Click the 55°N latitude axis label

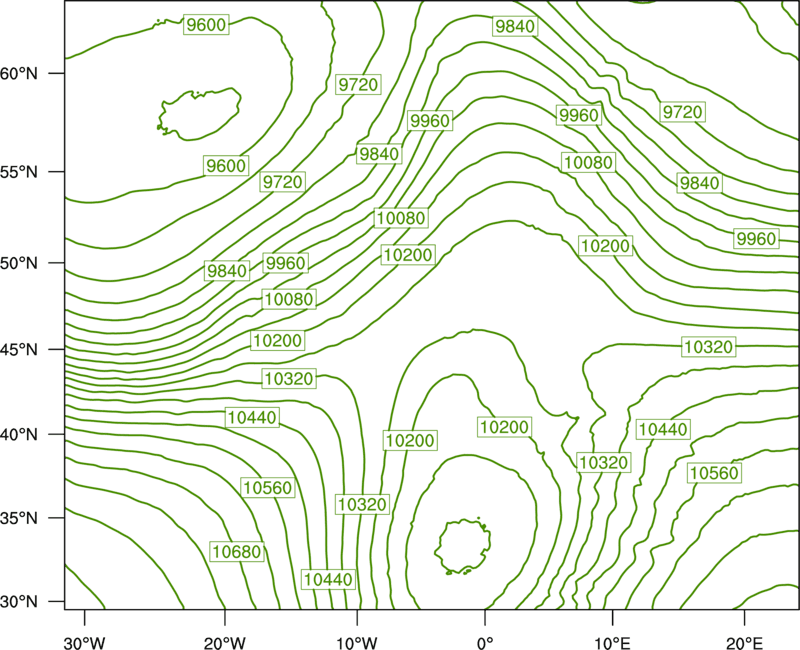pyautogui.click(x=19, y=172)
